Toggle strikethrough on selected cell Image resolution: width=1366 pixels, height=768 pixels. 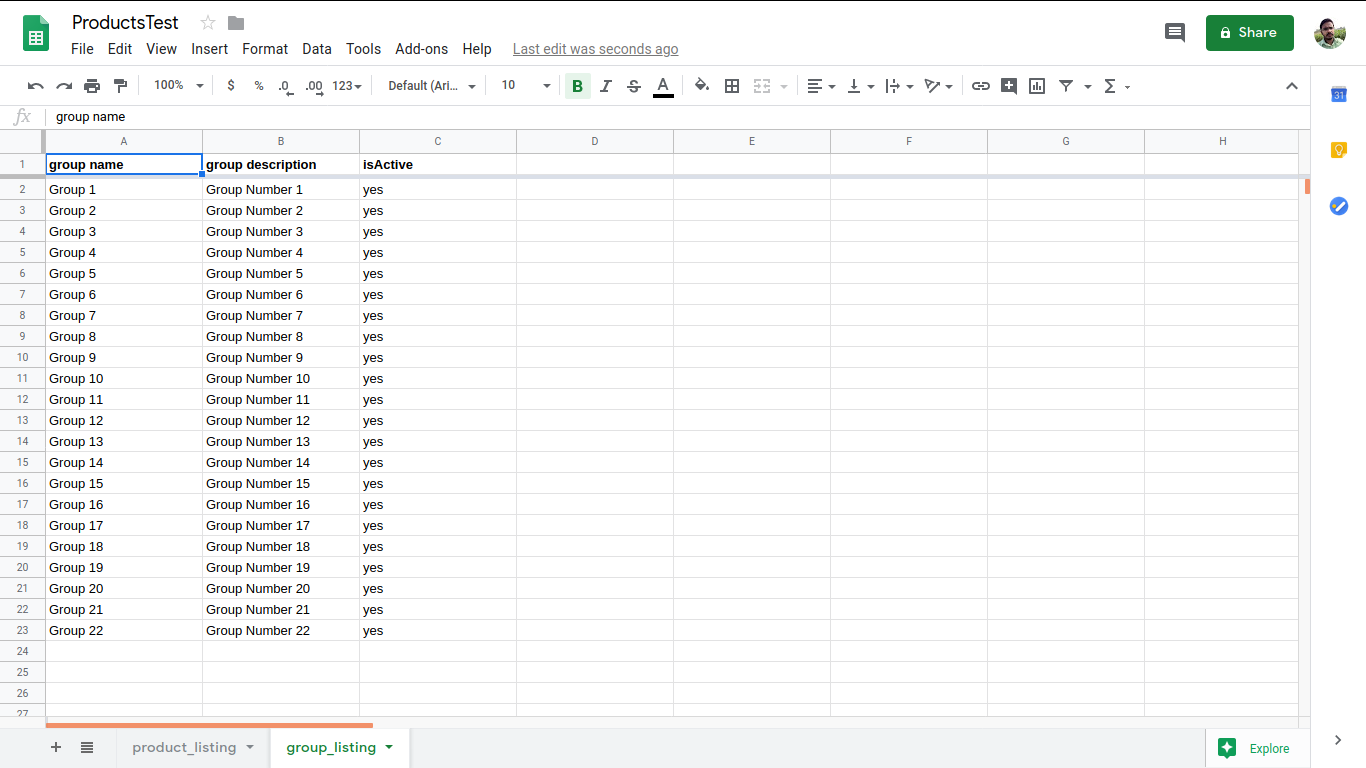coord(633,86)
